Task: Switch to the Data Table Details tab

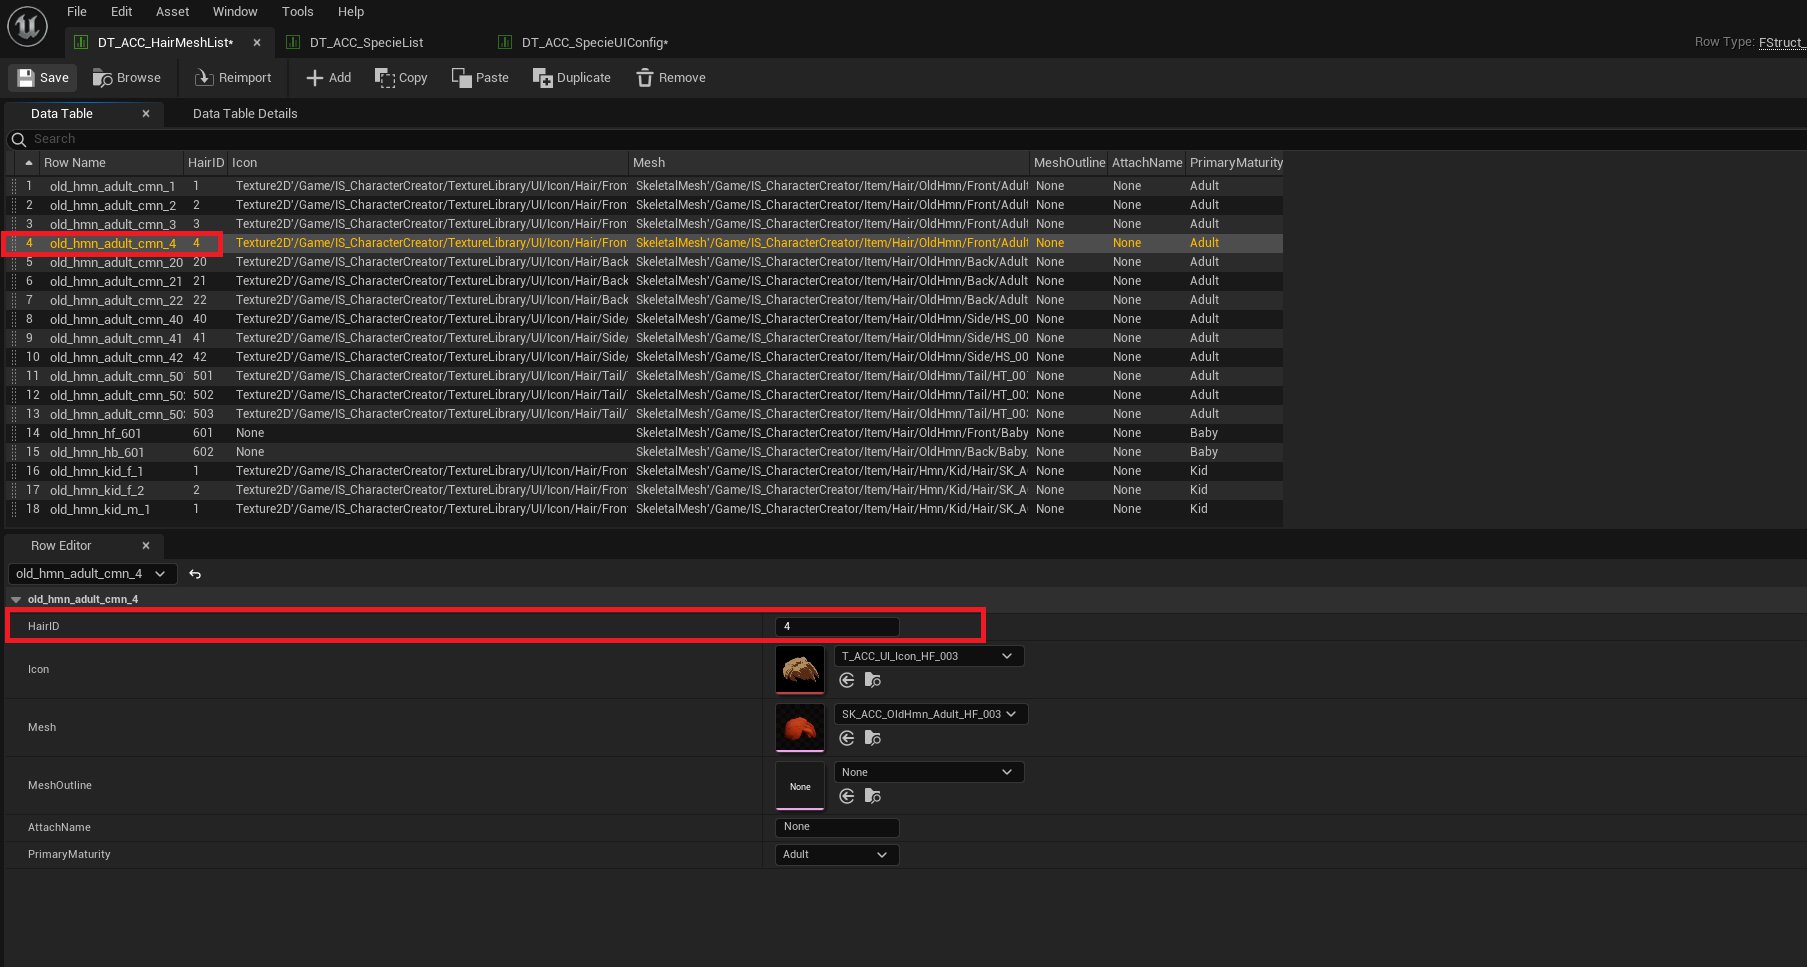Action: point(245,114)
